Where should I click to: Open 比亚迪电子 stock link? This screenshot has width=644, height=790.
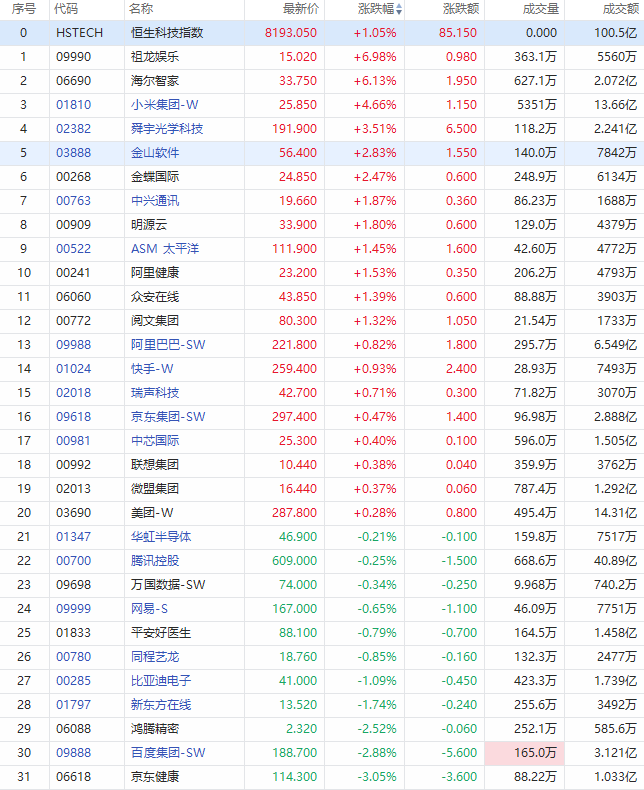point(161,681)
